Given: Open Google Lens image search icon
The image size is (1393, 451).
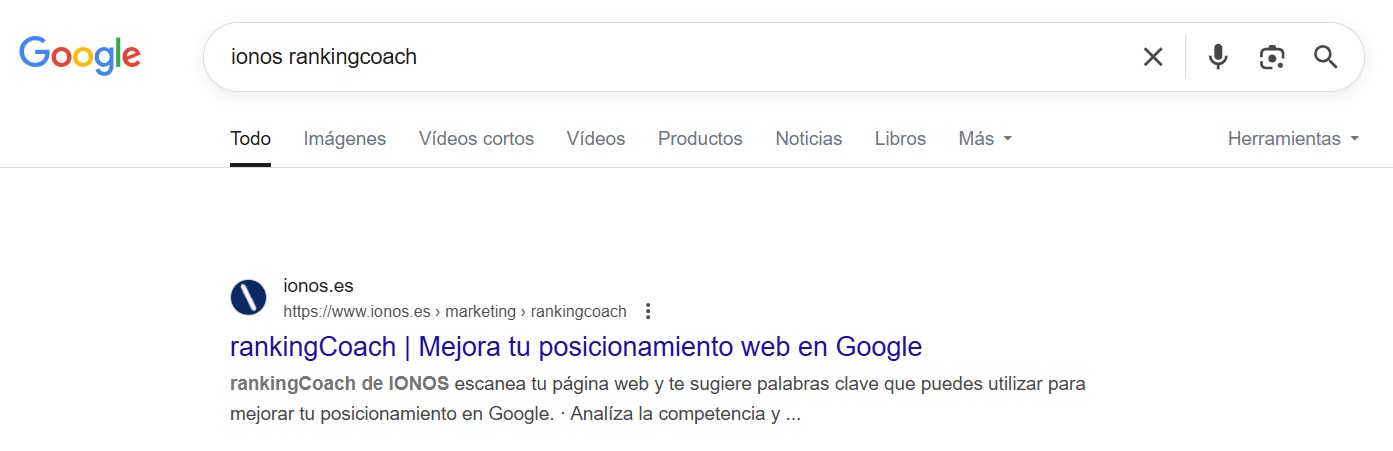Looking at the screenshot, I should click(1271, 57).
